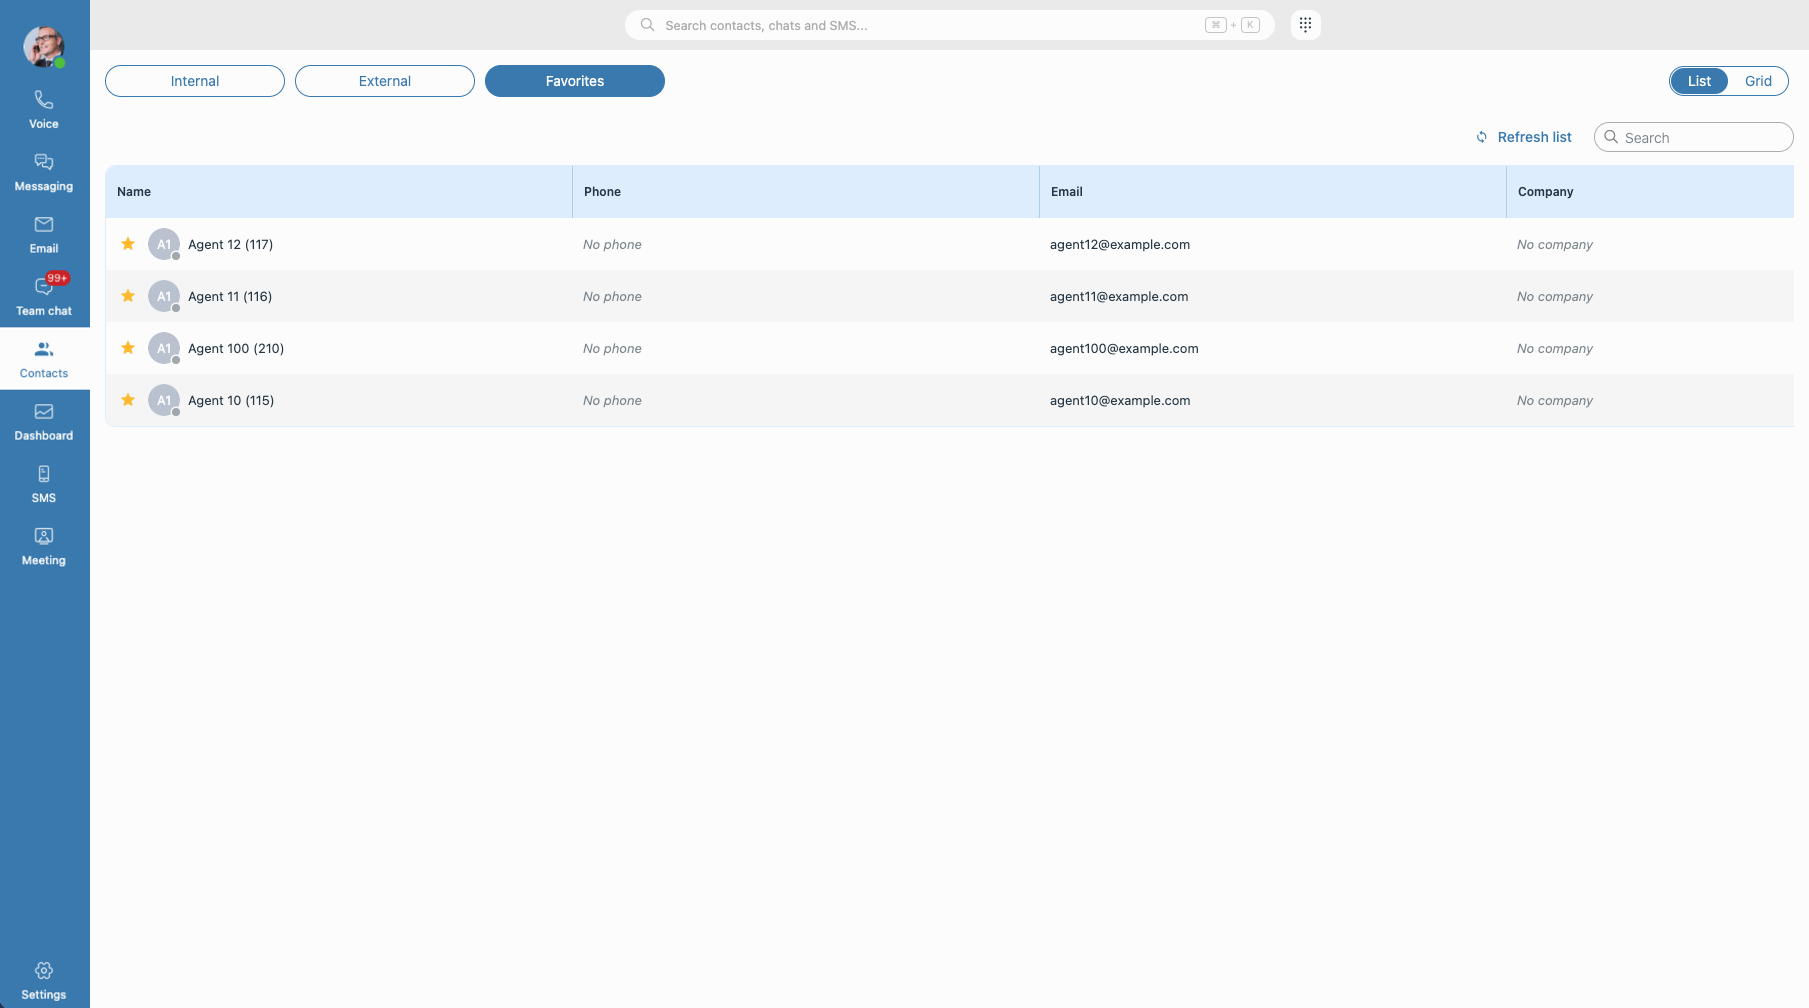Viewport: 1809px width, 1008px height.
Task: Click email agent11@example.com
Action: pos(1119,296)
